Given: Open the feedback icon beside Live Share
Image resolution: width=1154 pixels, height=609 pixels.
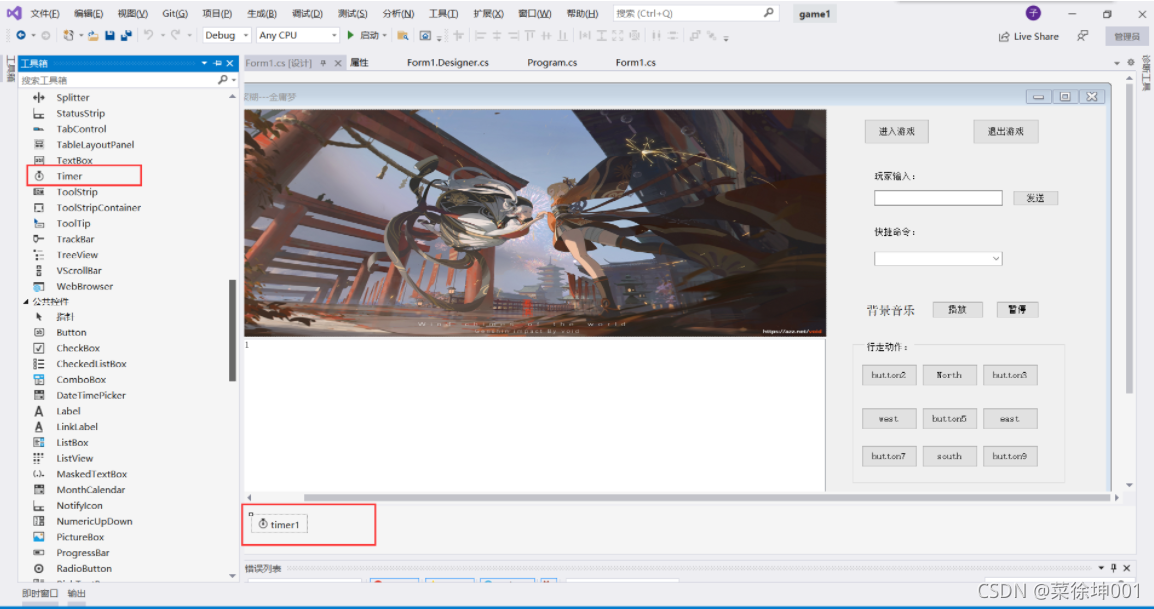Looking at the screenshot, I should [x=1083, y=36].
